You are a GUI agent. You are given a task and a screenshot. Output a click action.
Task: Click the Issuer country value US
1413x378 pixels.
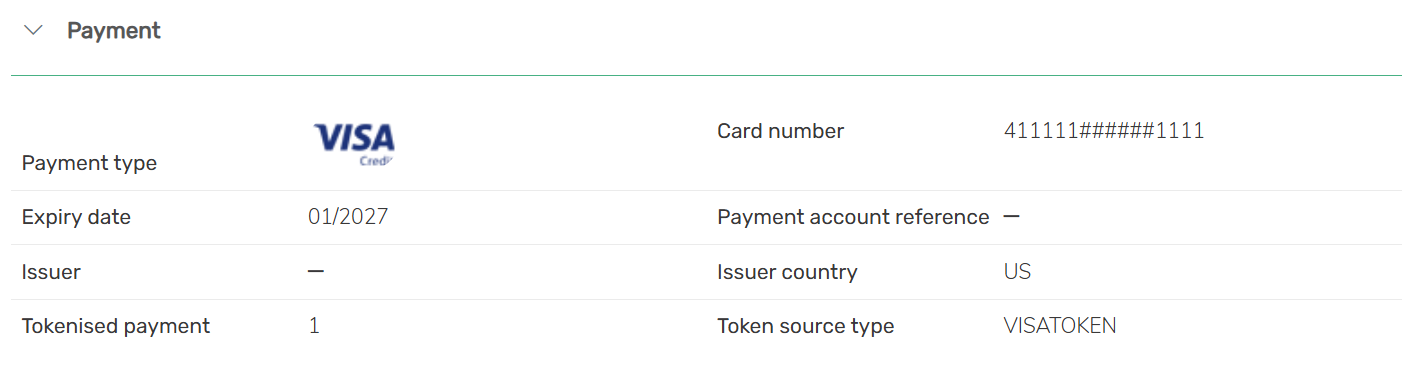coord(1017,272)
